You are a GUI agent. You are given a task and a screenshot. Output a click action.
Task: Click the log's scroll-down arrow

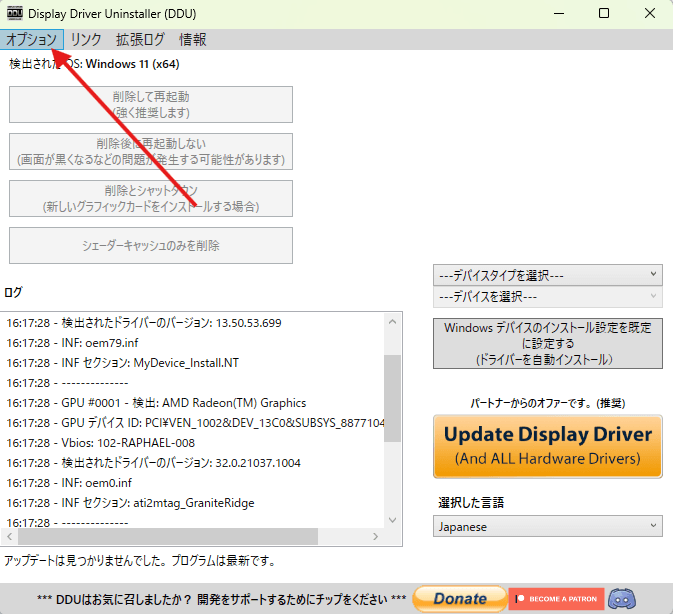click(392, 518)
